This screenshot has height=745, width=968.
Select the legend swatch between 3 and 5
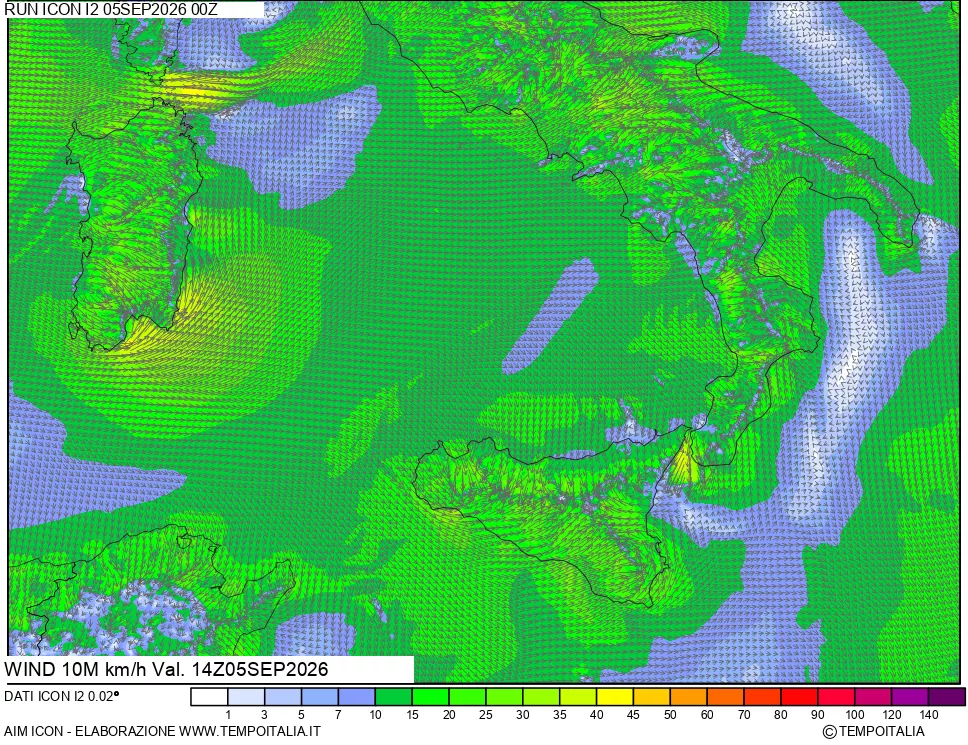click(283, 697)
